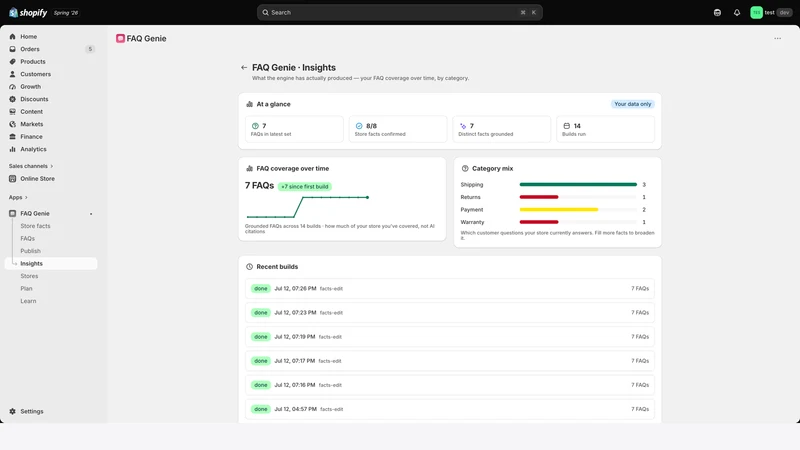Click into the Search field
800x450 pixels.
(399, 12)
